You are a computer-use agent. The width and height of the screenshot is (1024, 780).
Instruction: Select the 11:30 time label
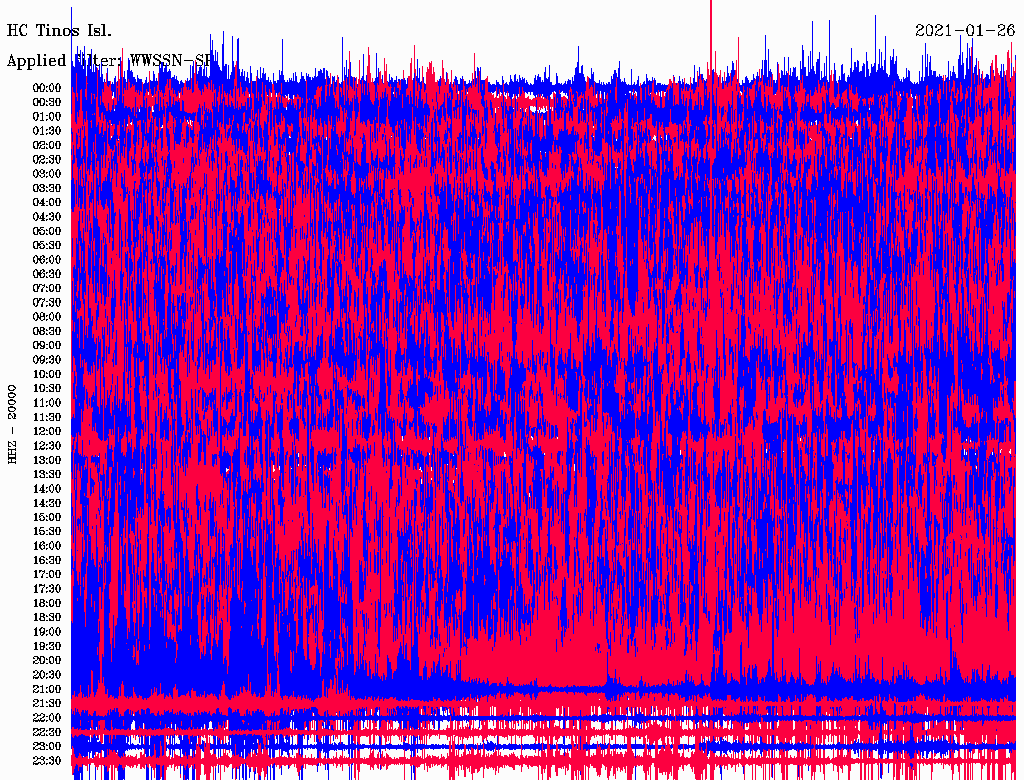point(46,417)
